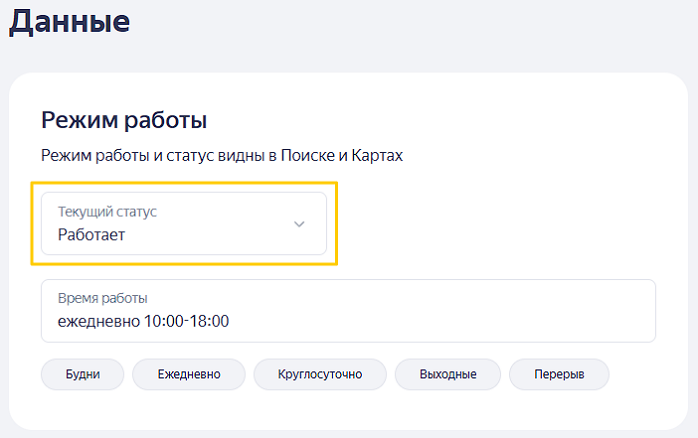Click the text ежедневно 10:00-18:00
This screenshot has height=438, width=698.
(x=144, y=321)
